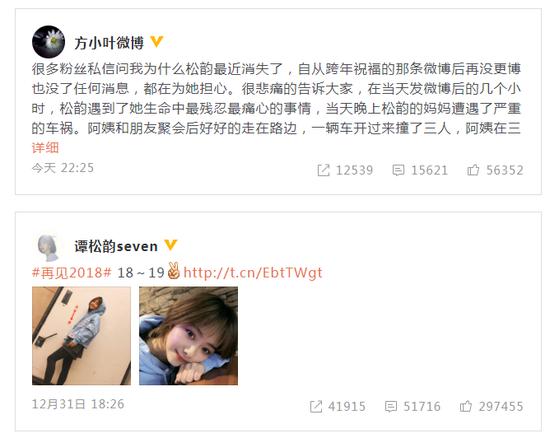Image resolution: width=550 pixels, height=438 pixels.
Task: Open comments on post with 51716 comments
Action: coord(412,407)
